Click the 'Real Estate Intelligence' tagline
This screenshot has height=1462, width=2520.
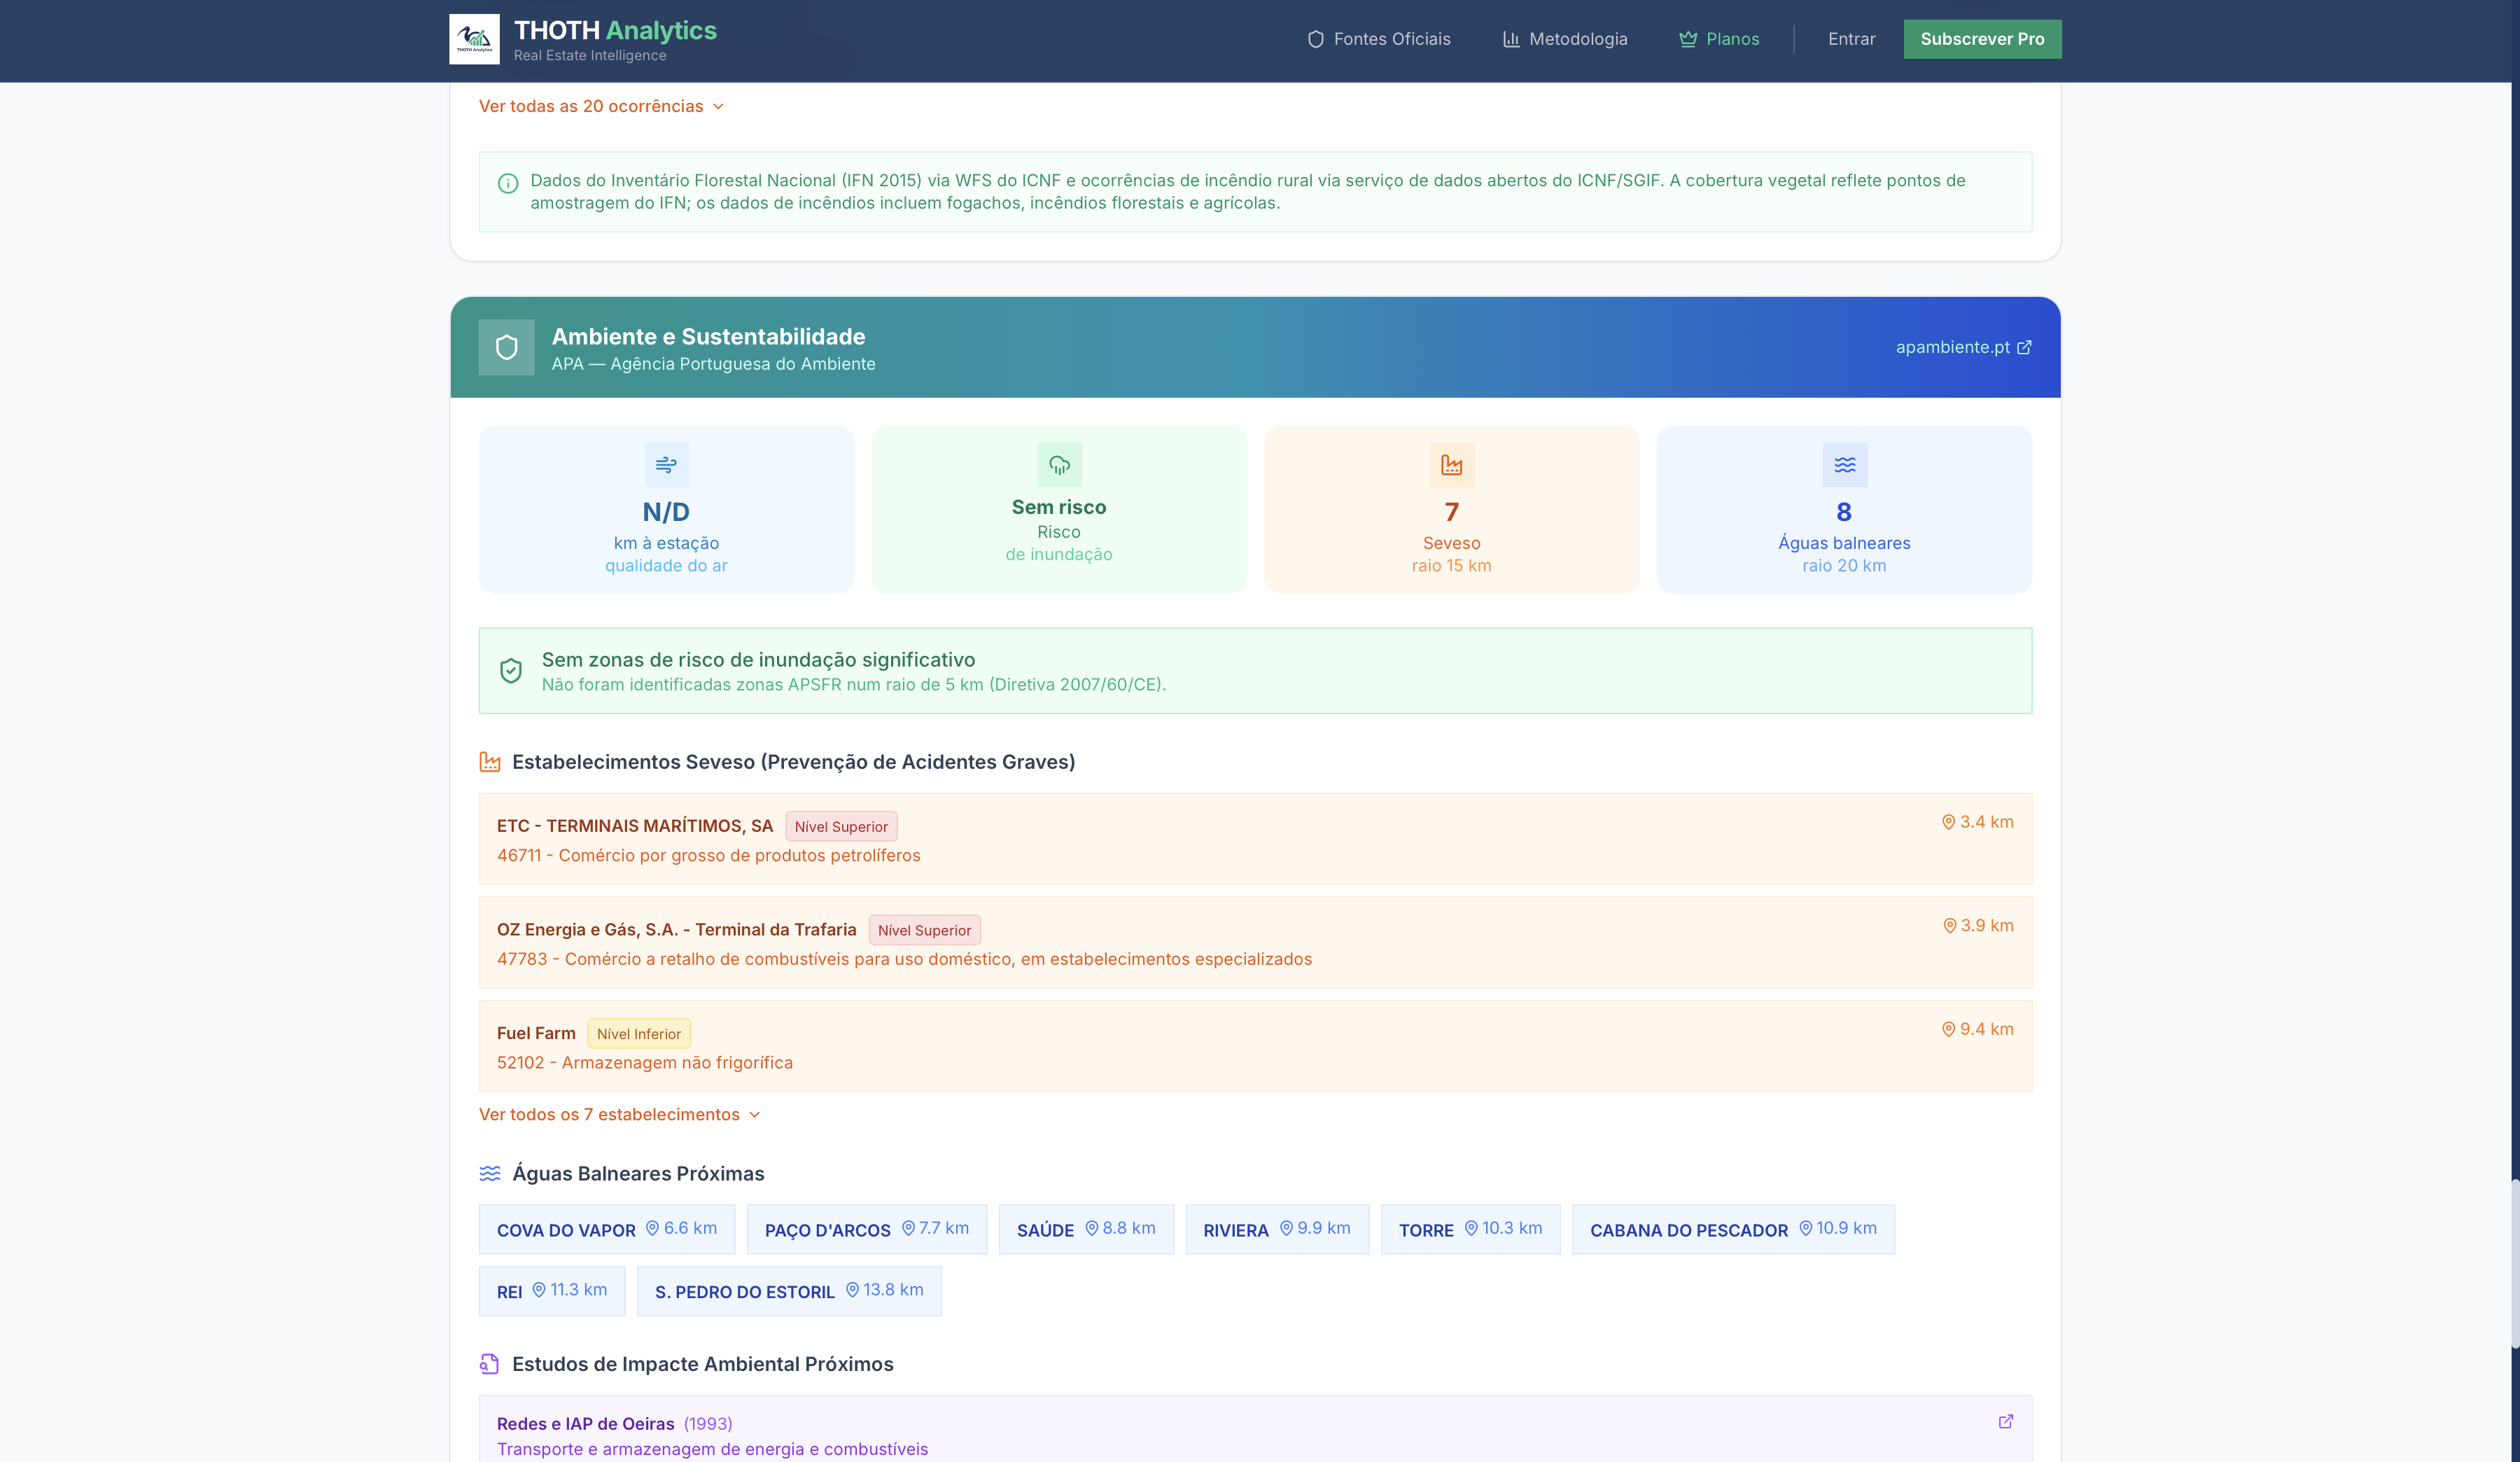pos(590,56)
